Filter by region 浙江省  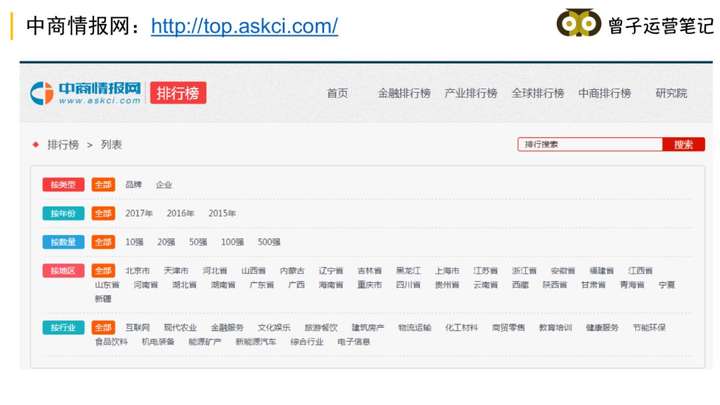tap(524, 270)
